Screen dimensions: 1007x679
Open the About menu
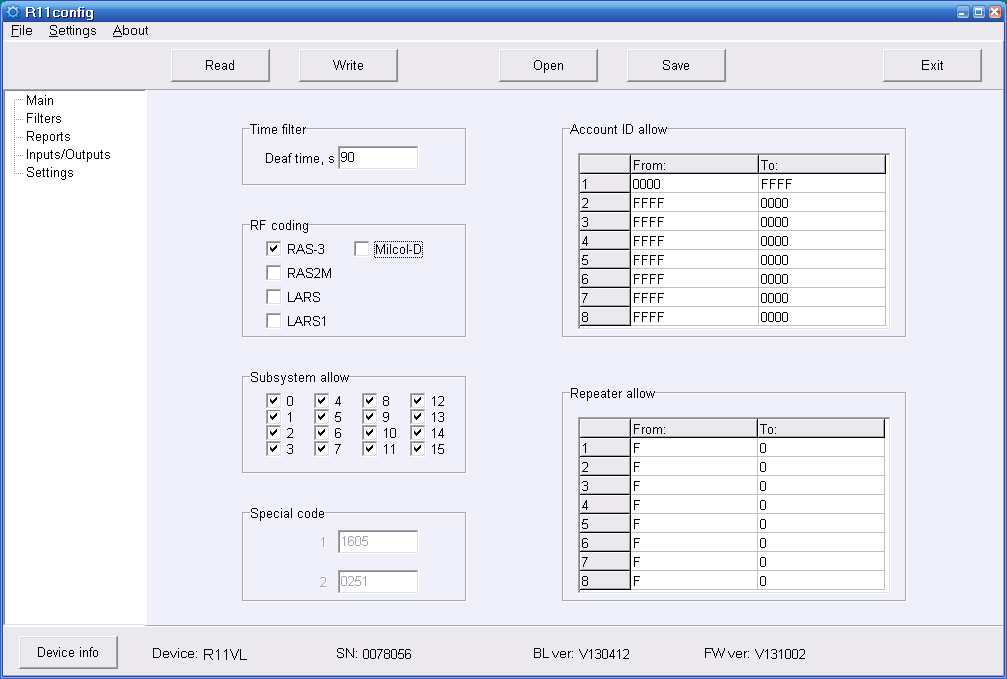click(130, 31)
